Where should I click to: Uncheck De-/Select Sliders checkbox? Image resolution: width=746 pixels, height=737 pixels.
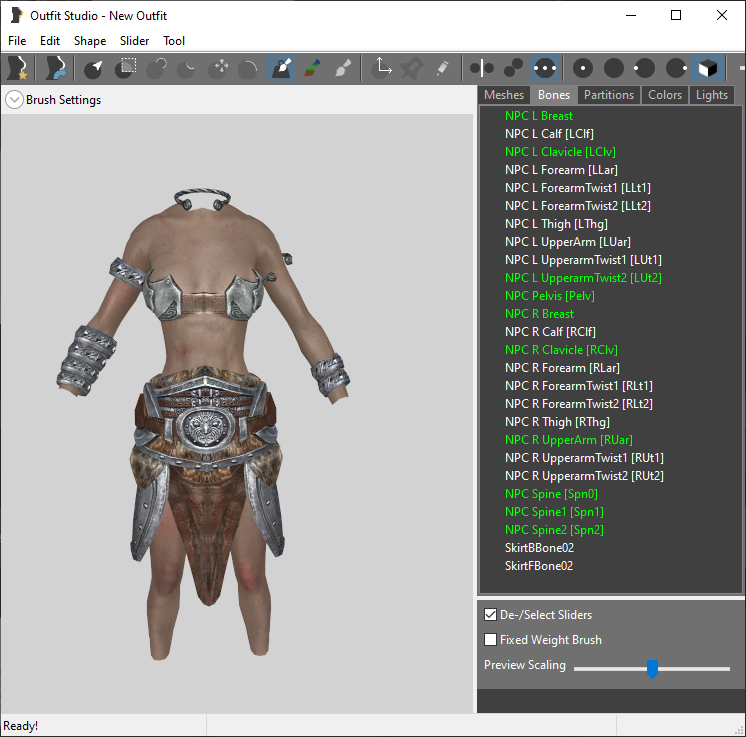pyautogui.click(x=490, y=615)
